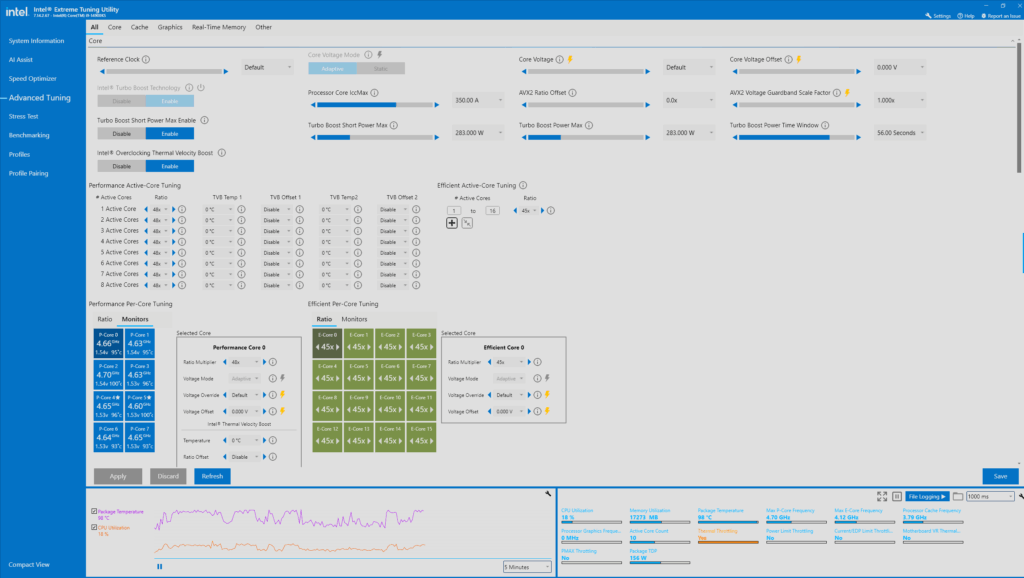Switch to the Core tab
Image resolution: width=1024 pixels, height=578 pixels.
[x=114, y=27]
